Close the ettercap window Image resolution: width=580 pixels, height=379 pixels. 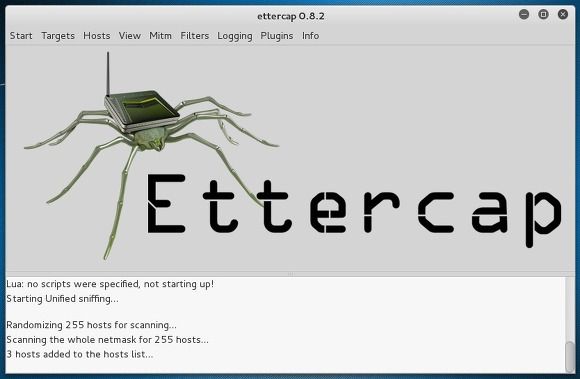pyautogui.click(x=563, y=14)
